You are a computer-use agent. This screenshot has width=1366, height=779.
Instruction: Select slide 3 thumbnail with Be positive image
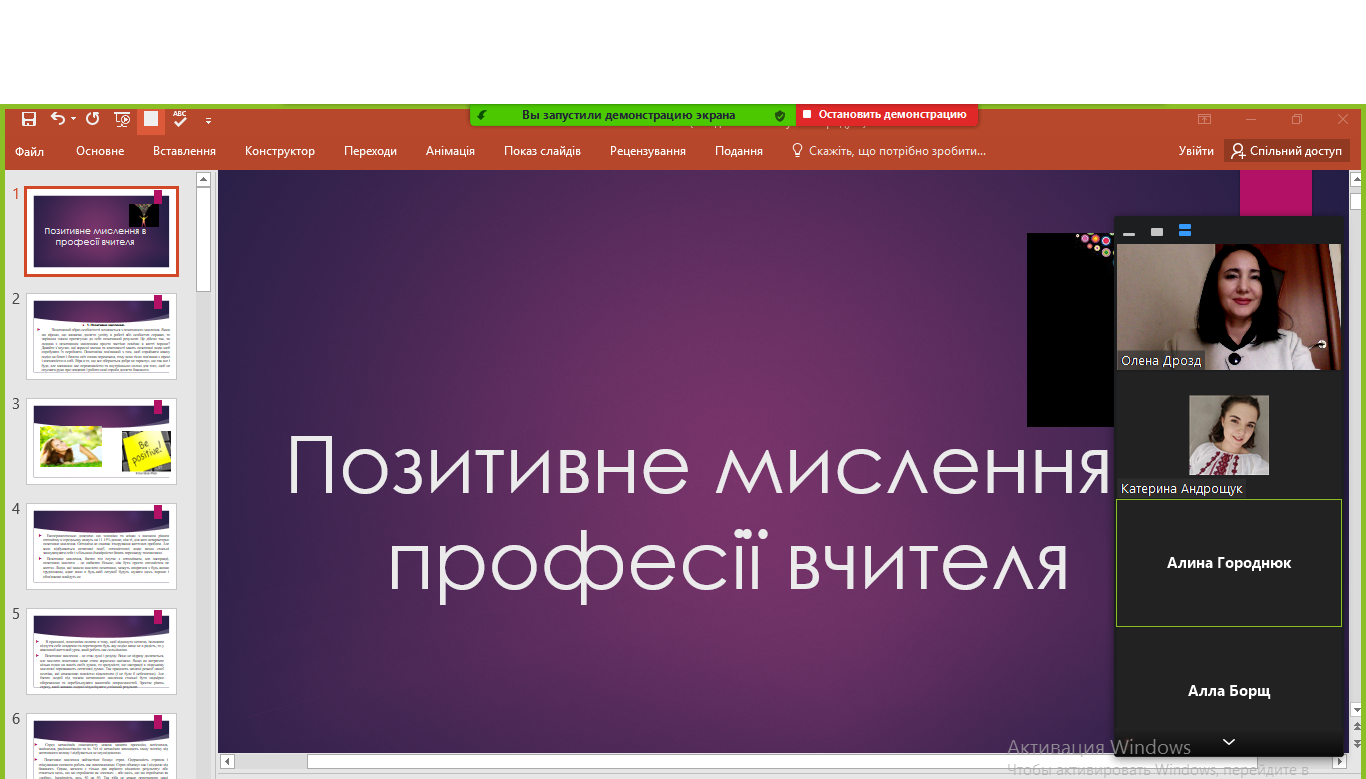click(x=101, y=441)
